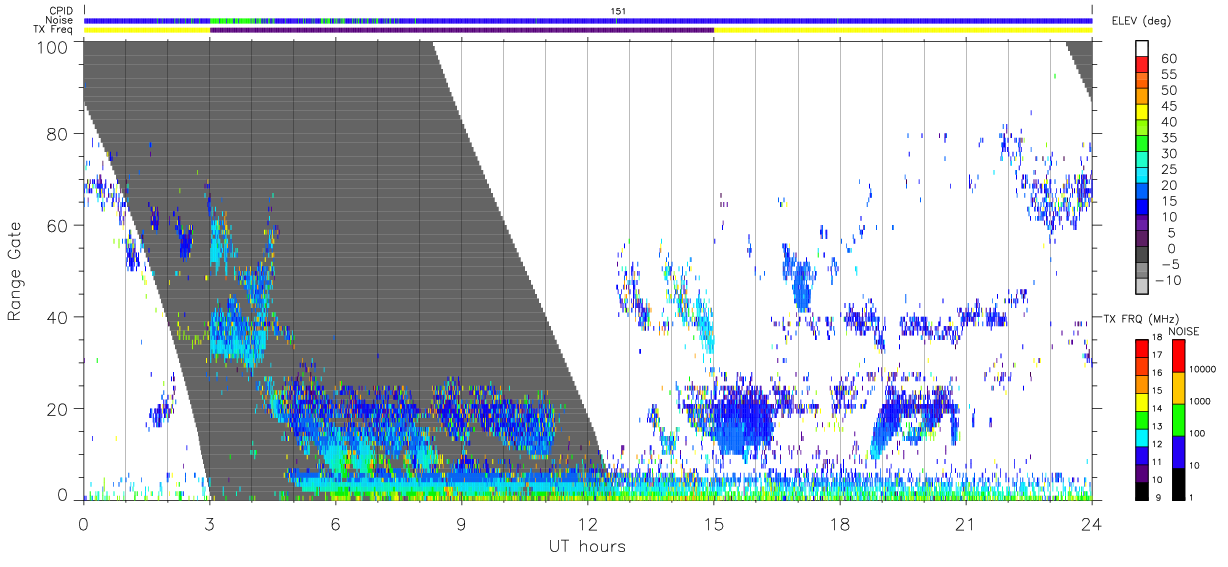The width and height of the screenshot is (1228, 567).
Task: Click the x-axis tick label "9"
Action: 461,523
